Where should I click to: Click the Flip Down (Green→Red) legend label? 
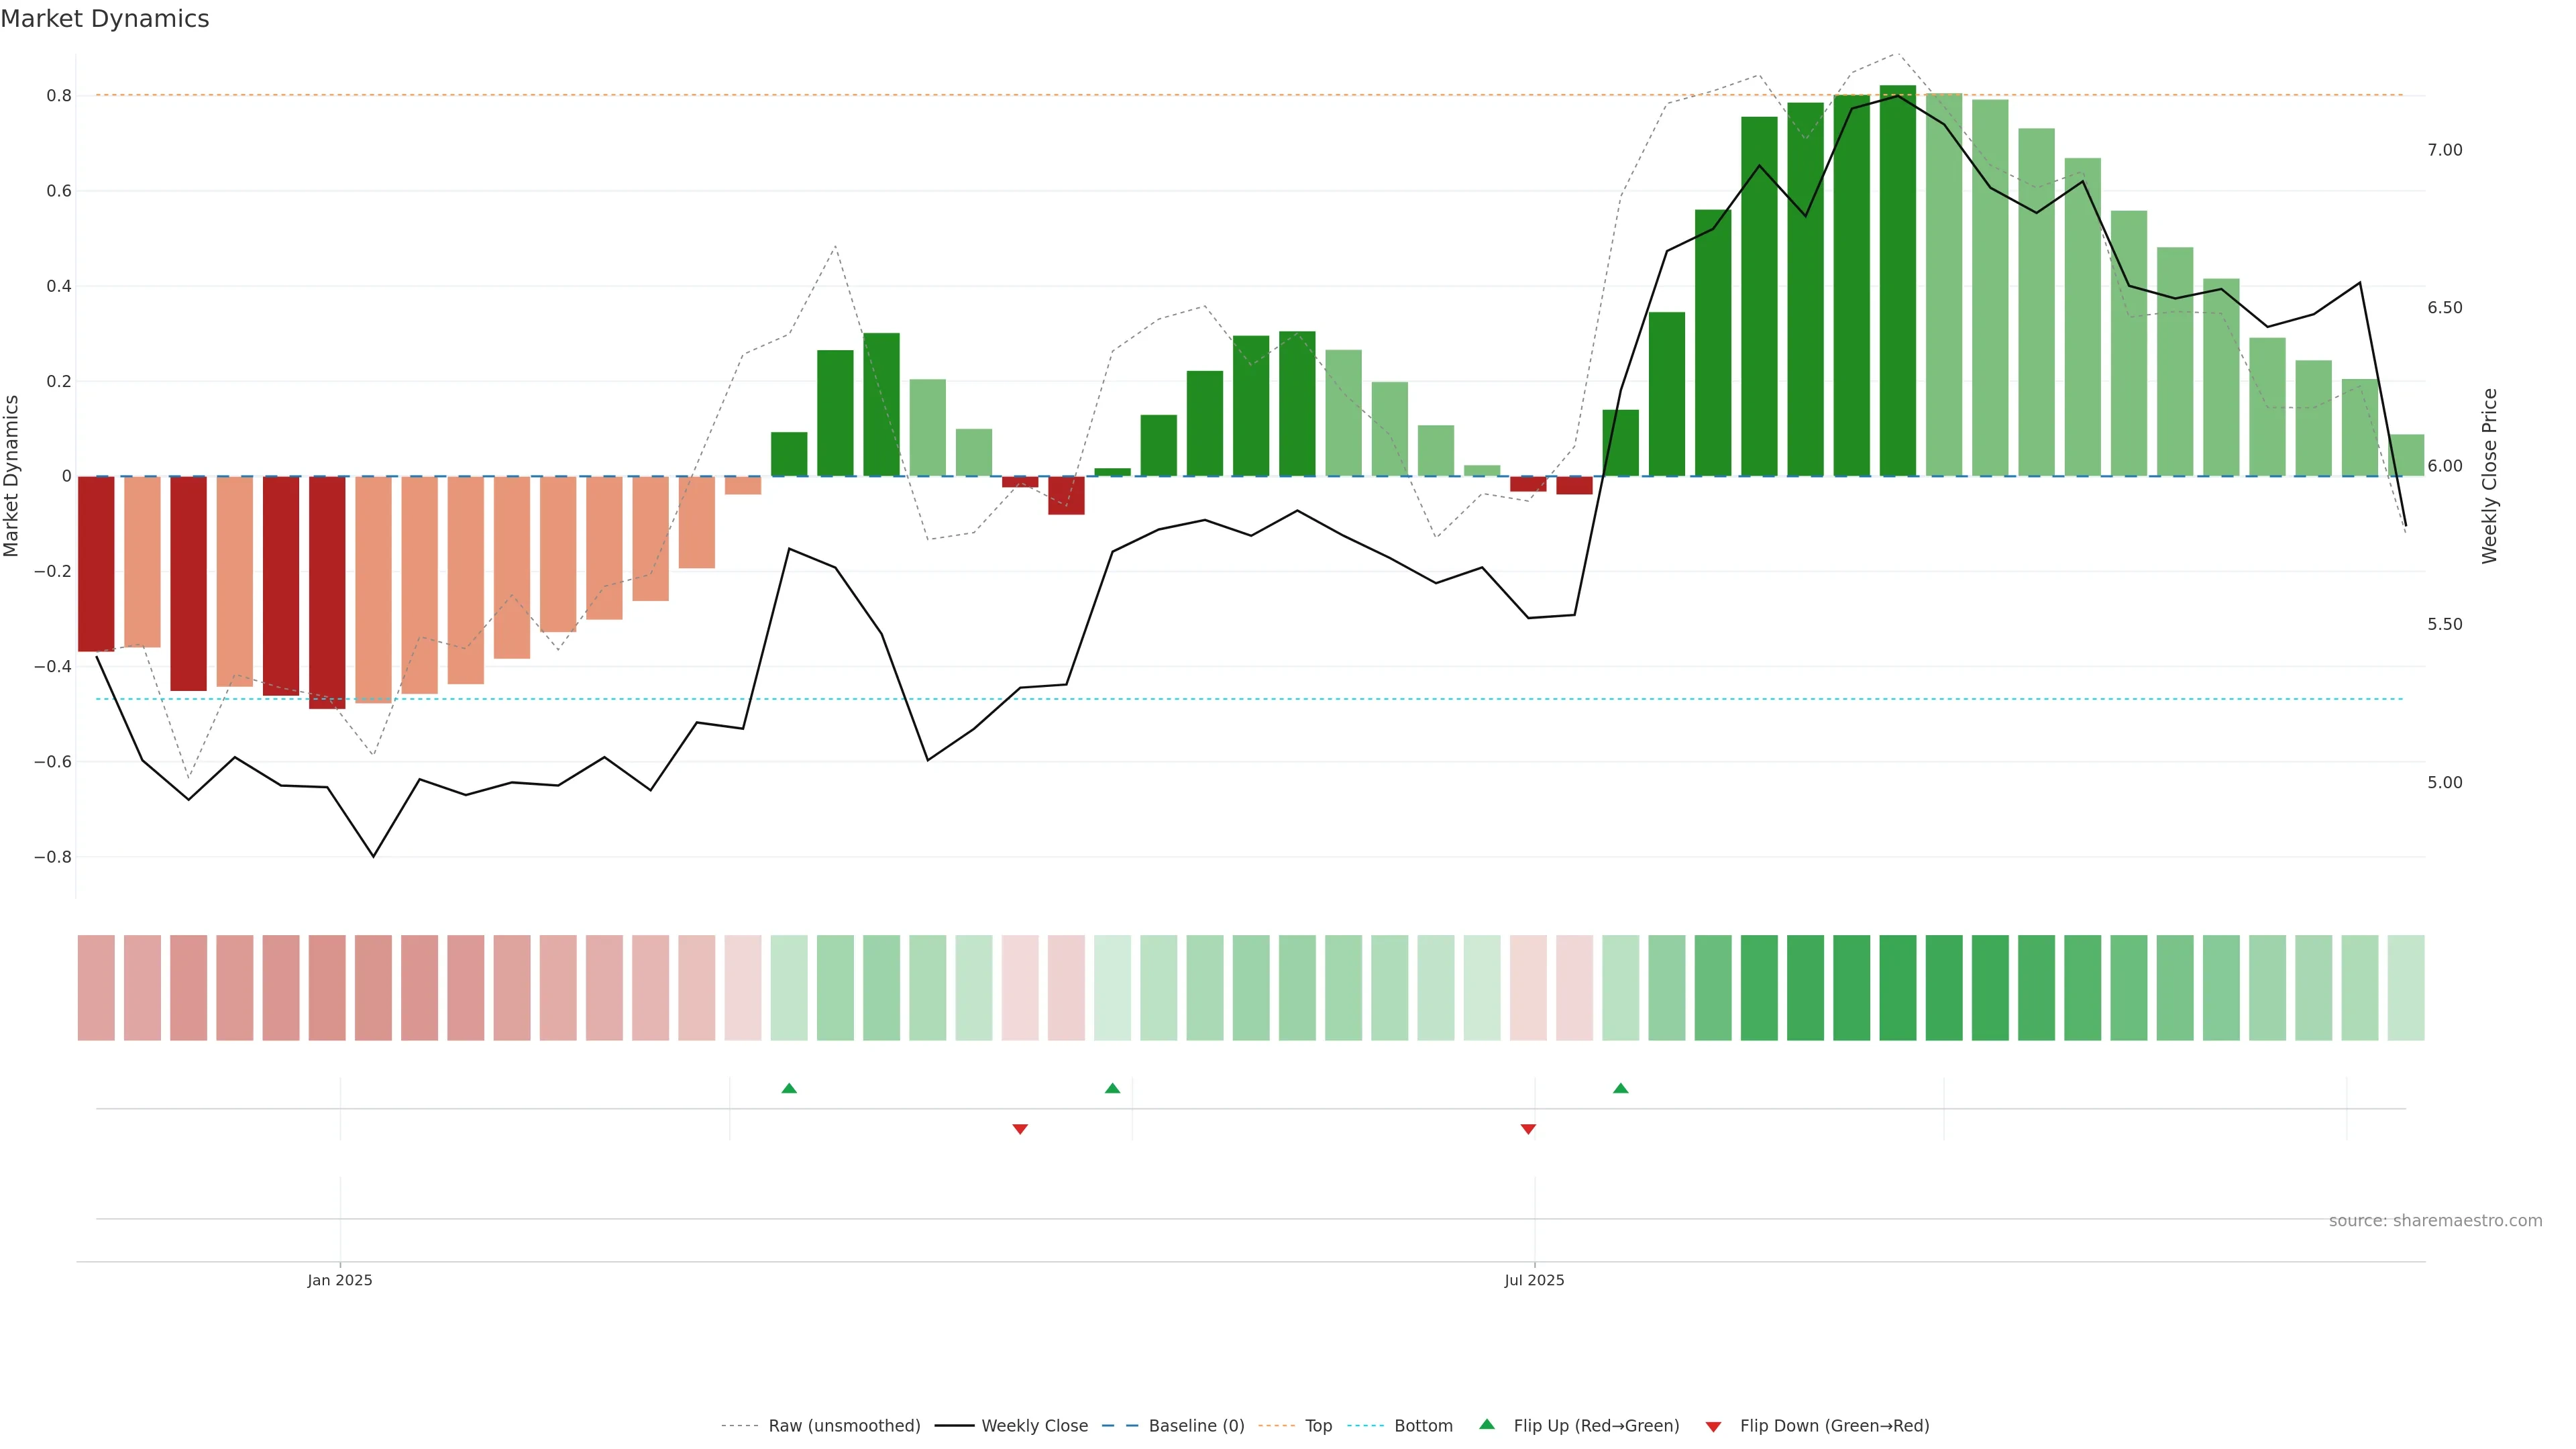[x=1834, y=1426]
